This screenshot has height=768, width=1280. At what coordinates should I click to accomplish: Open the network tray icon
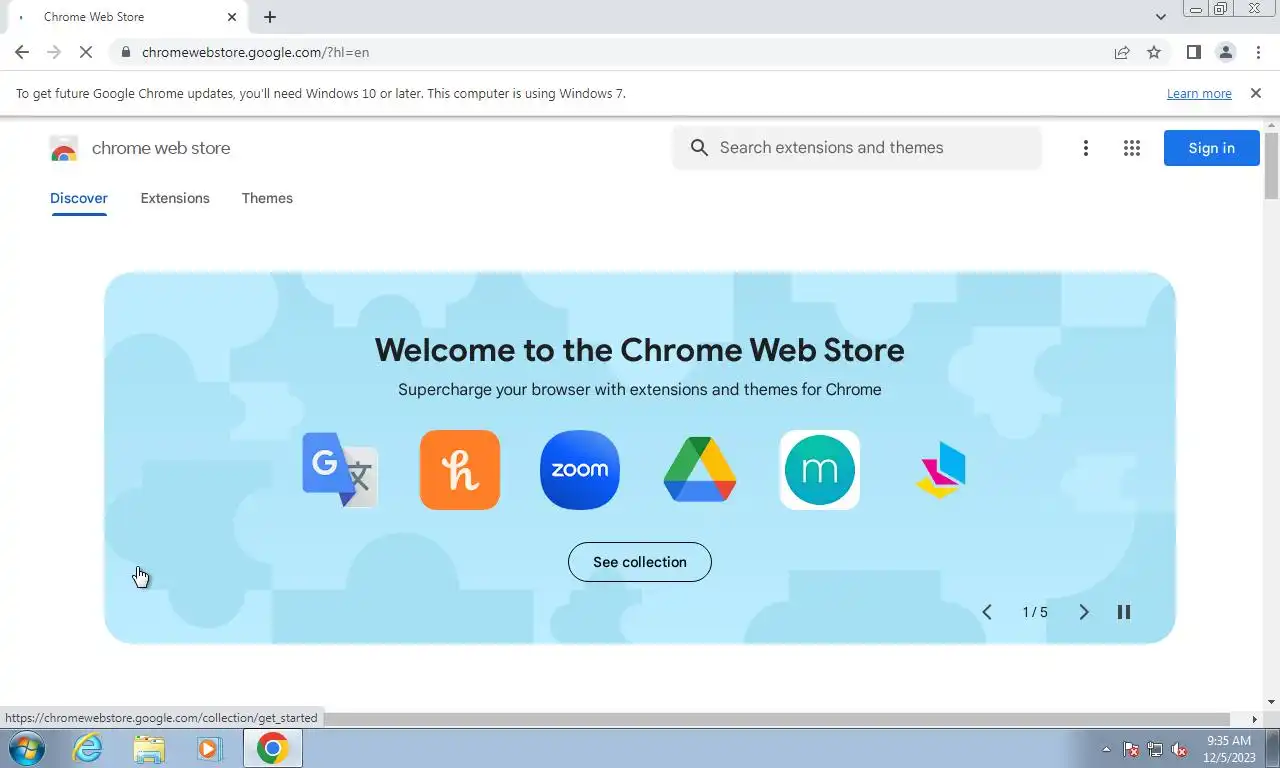click(1155, 749)
